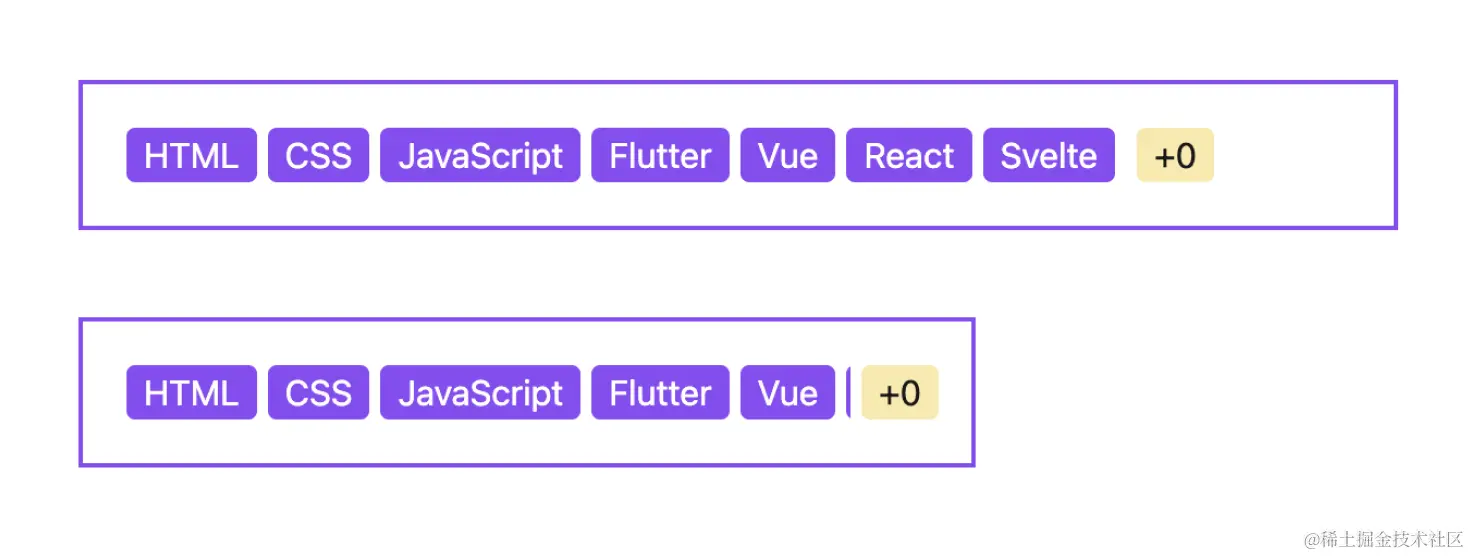
Task: Click the JavaScript tag in bottom row
Action: coord(480,392)
